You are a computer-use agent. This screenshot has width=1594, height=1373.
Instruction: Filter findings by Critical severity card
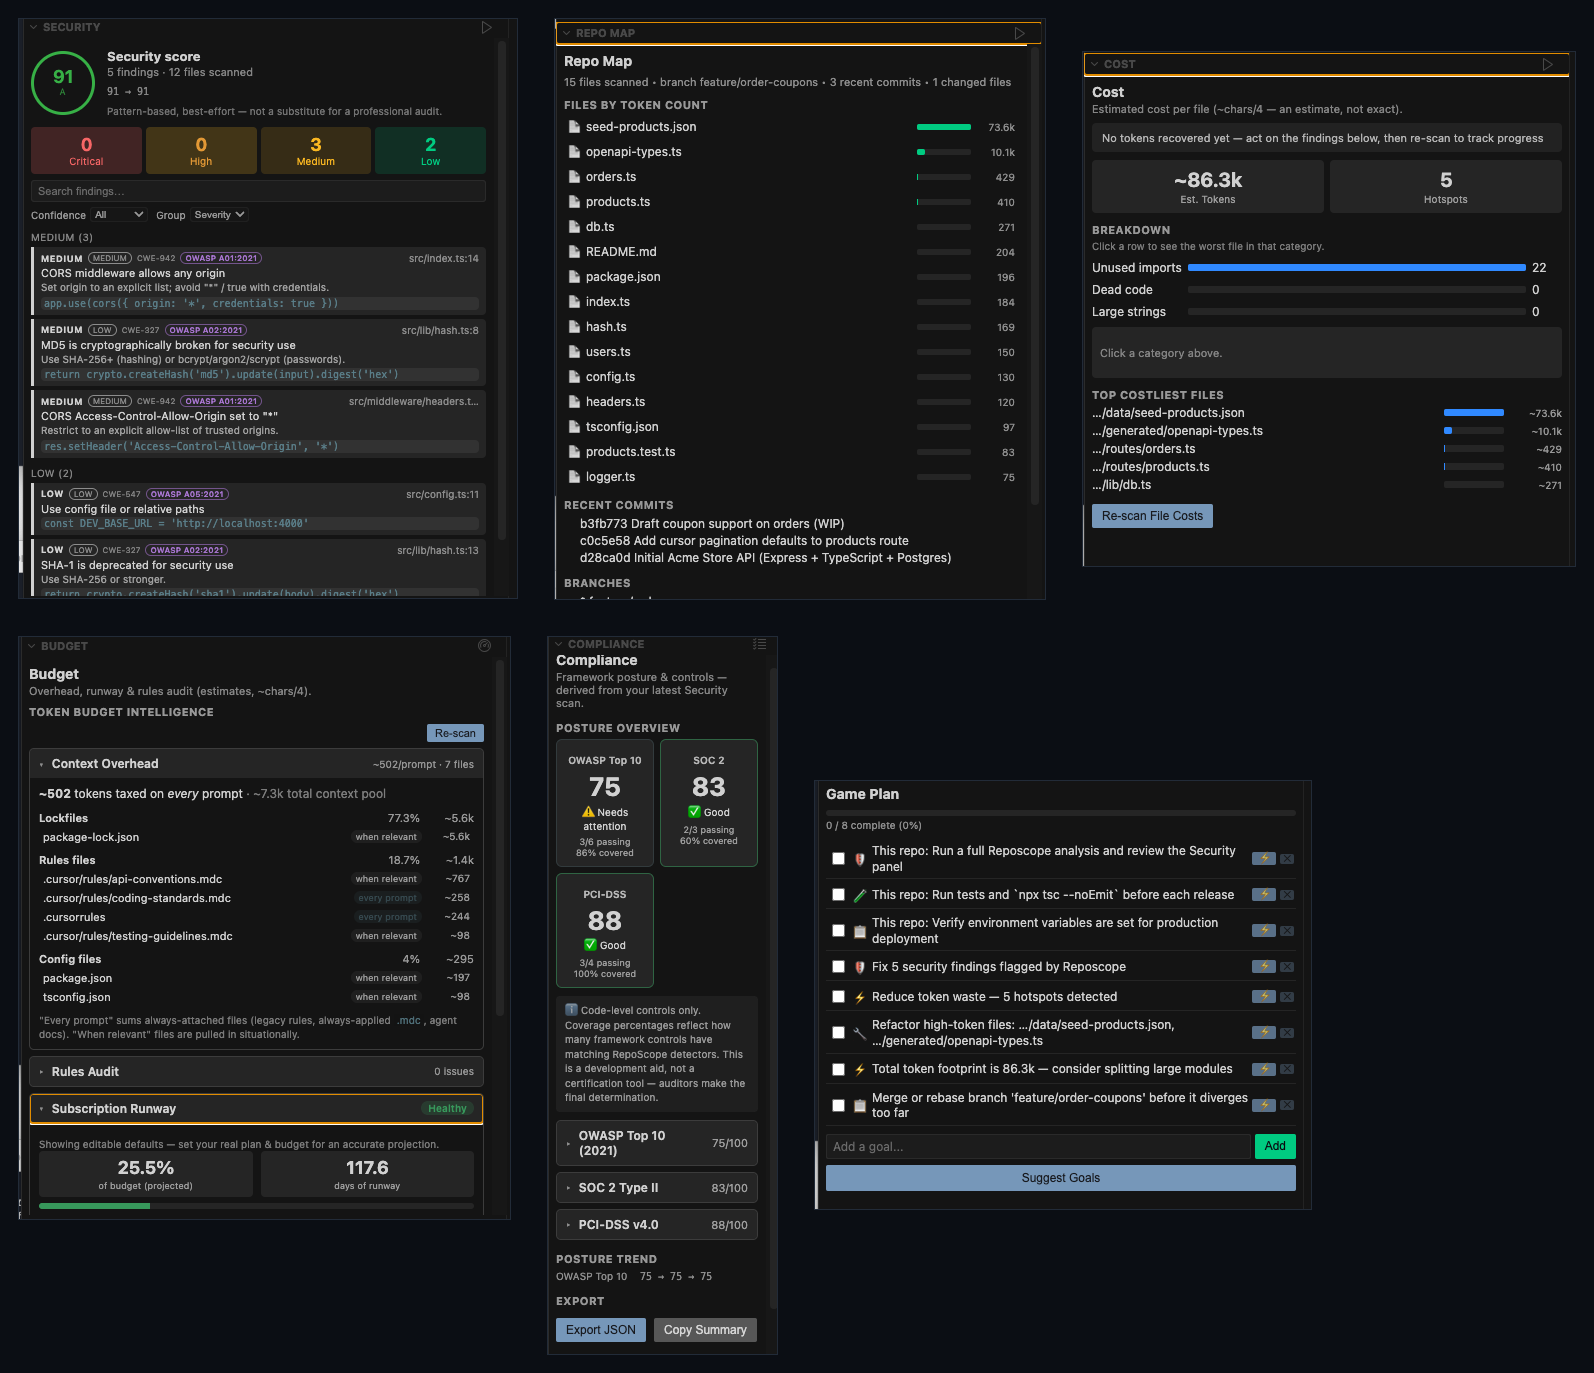pos(86,151)
